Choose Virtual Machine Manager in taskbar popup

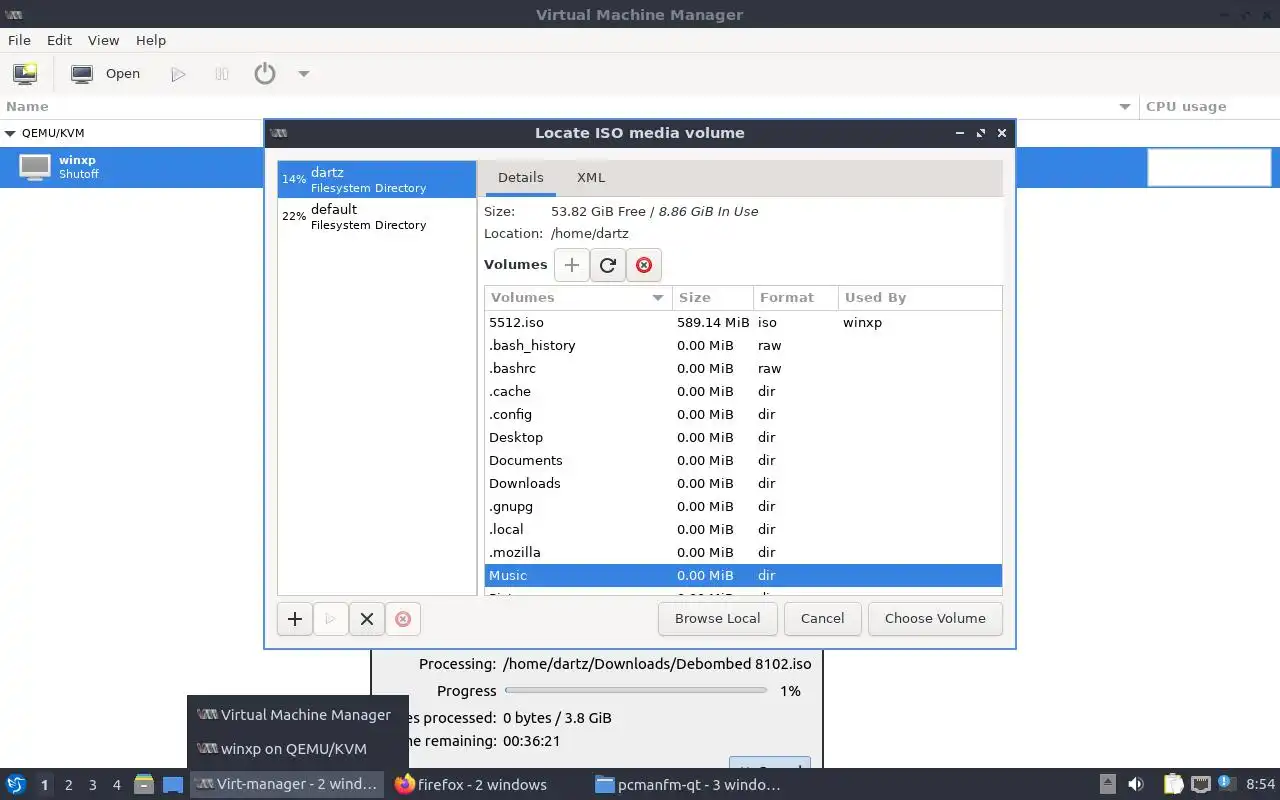pyautogui.click(x=298, y=715)
